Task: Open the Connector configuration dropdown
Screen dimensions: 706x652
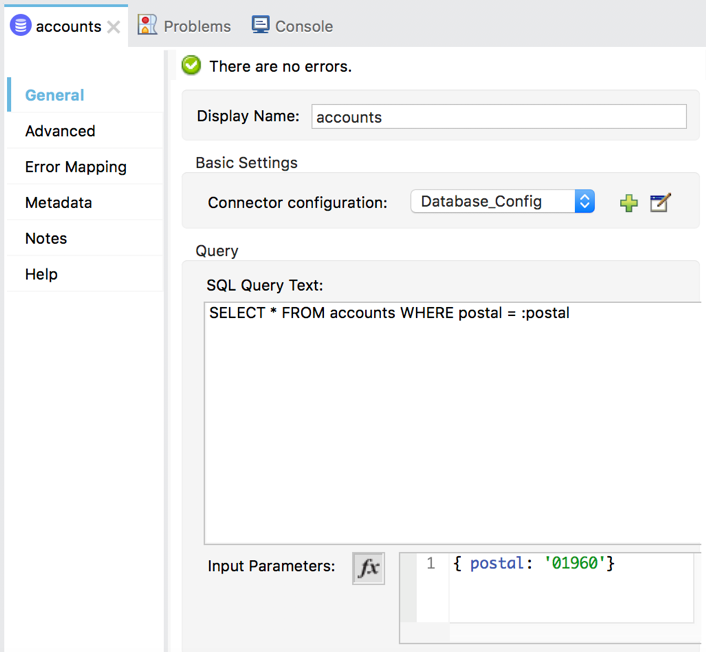Action: (502, 201)
